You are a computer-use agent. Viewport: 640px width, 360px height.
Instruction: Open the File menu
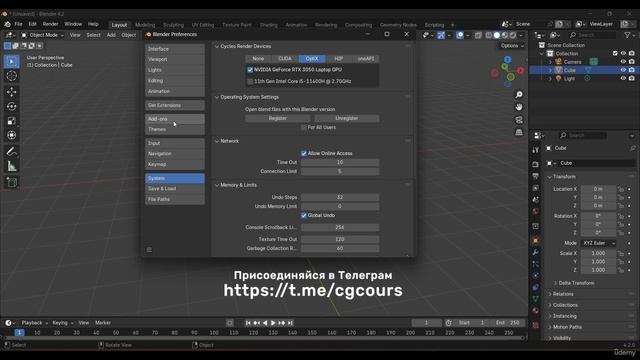click(18, 24)
